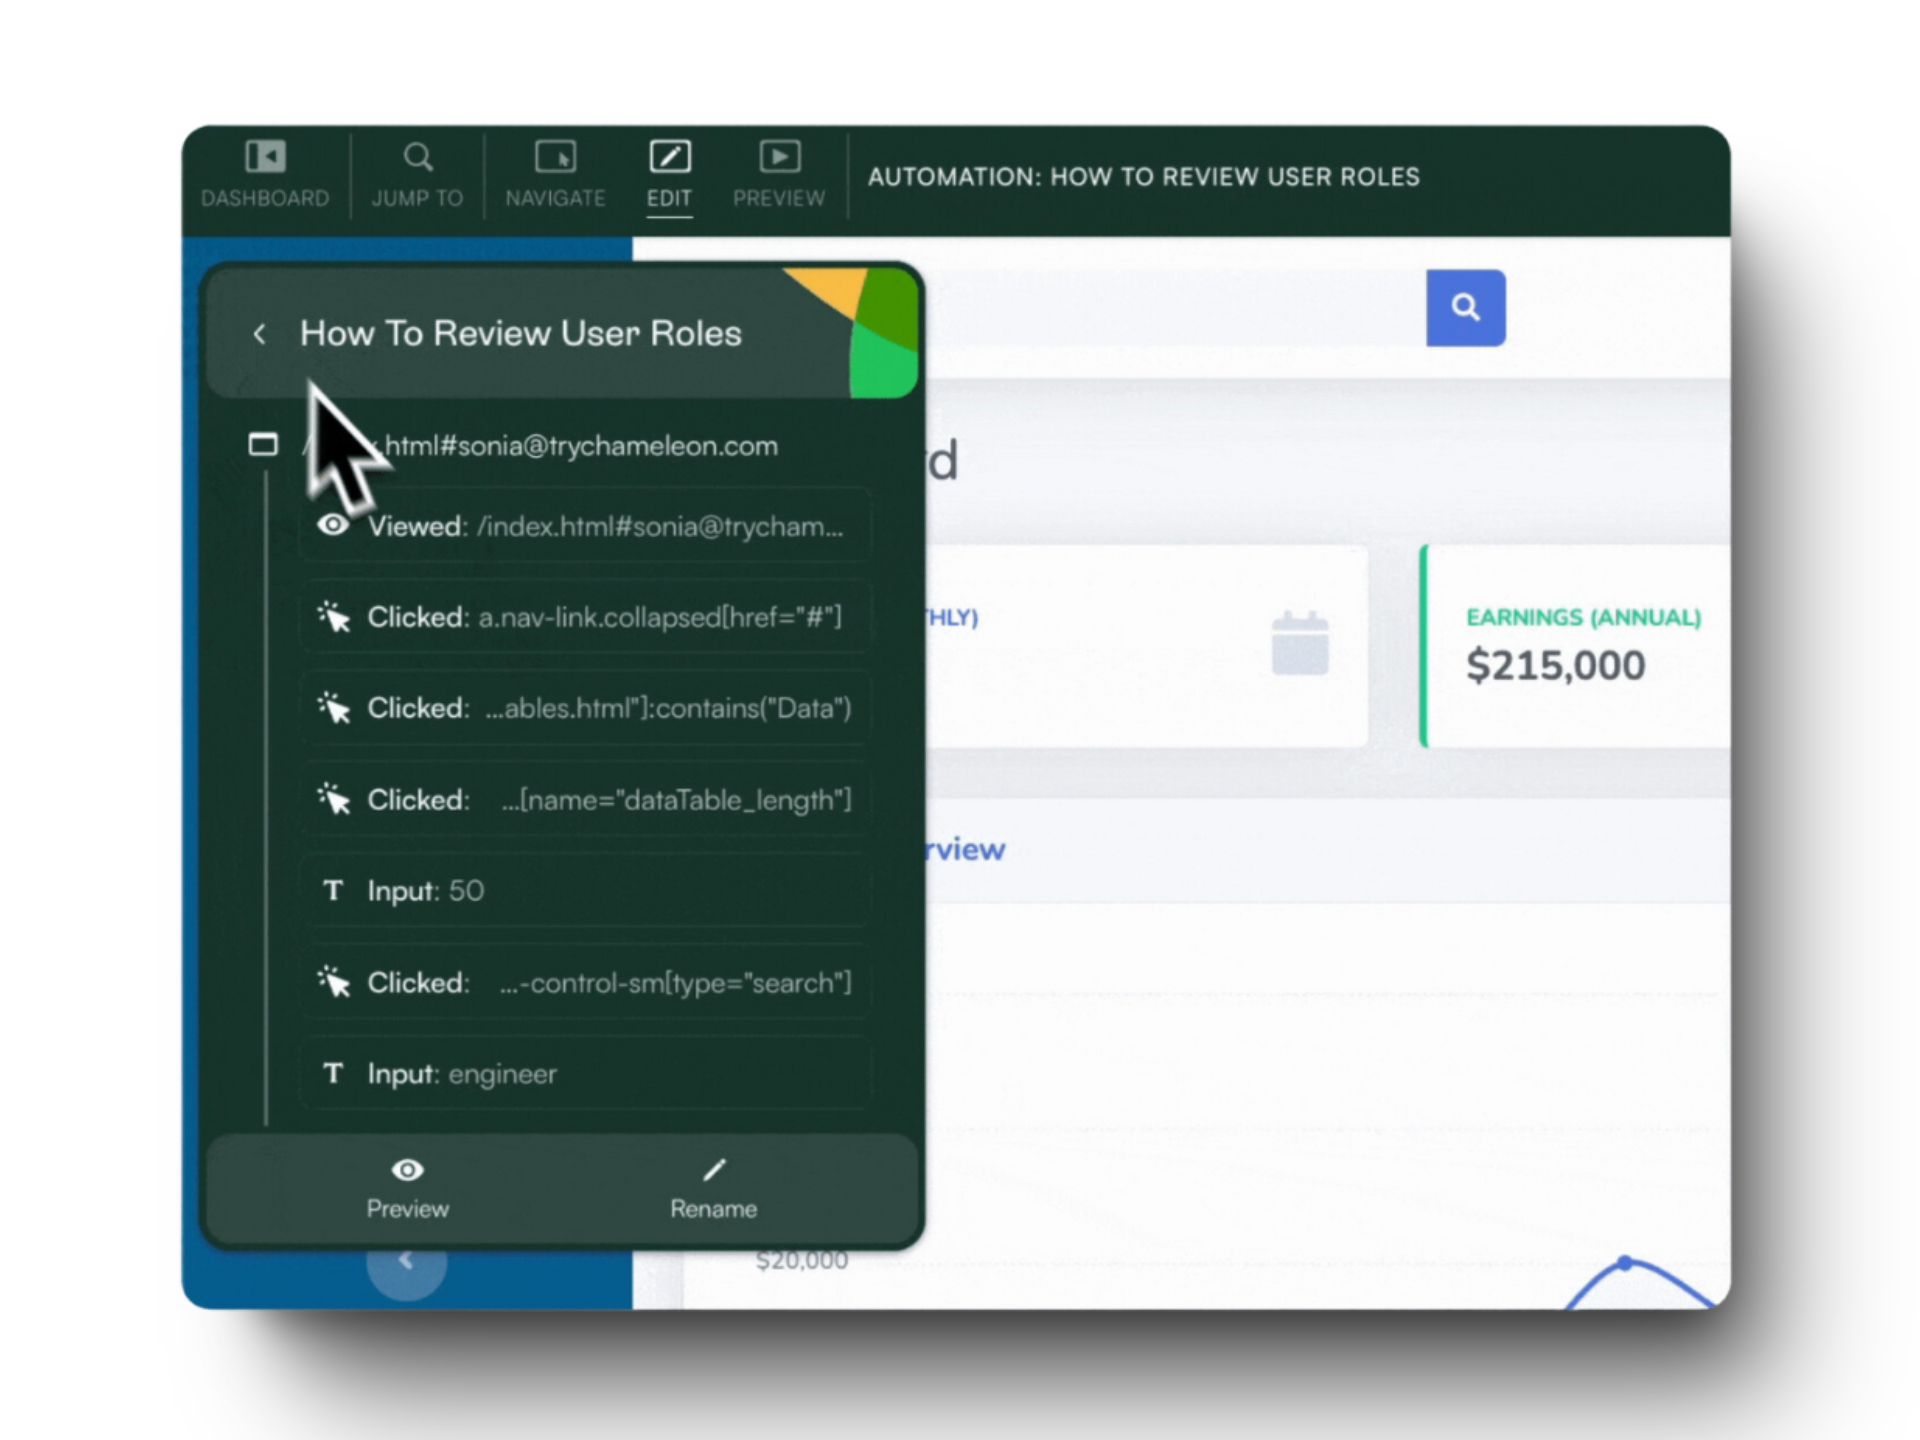Click the calendar icon on monthly earnings card

[1300, 644]
